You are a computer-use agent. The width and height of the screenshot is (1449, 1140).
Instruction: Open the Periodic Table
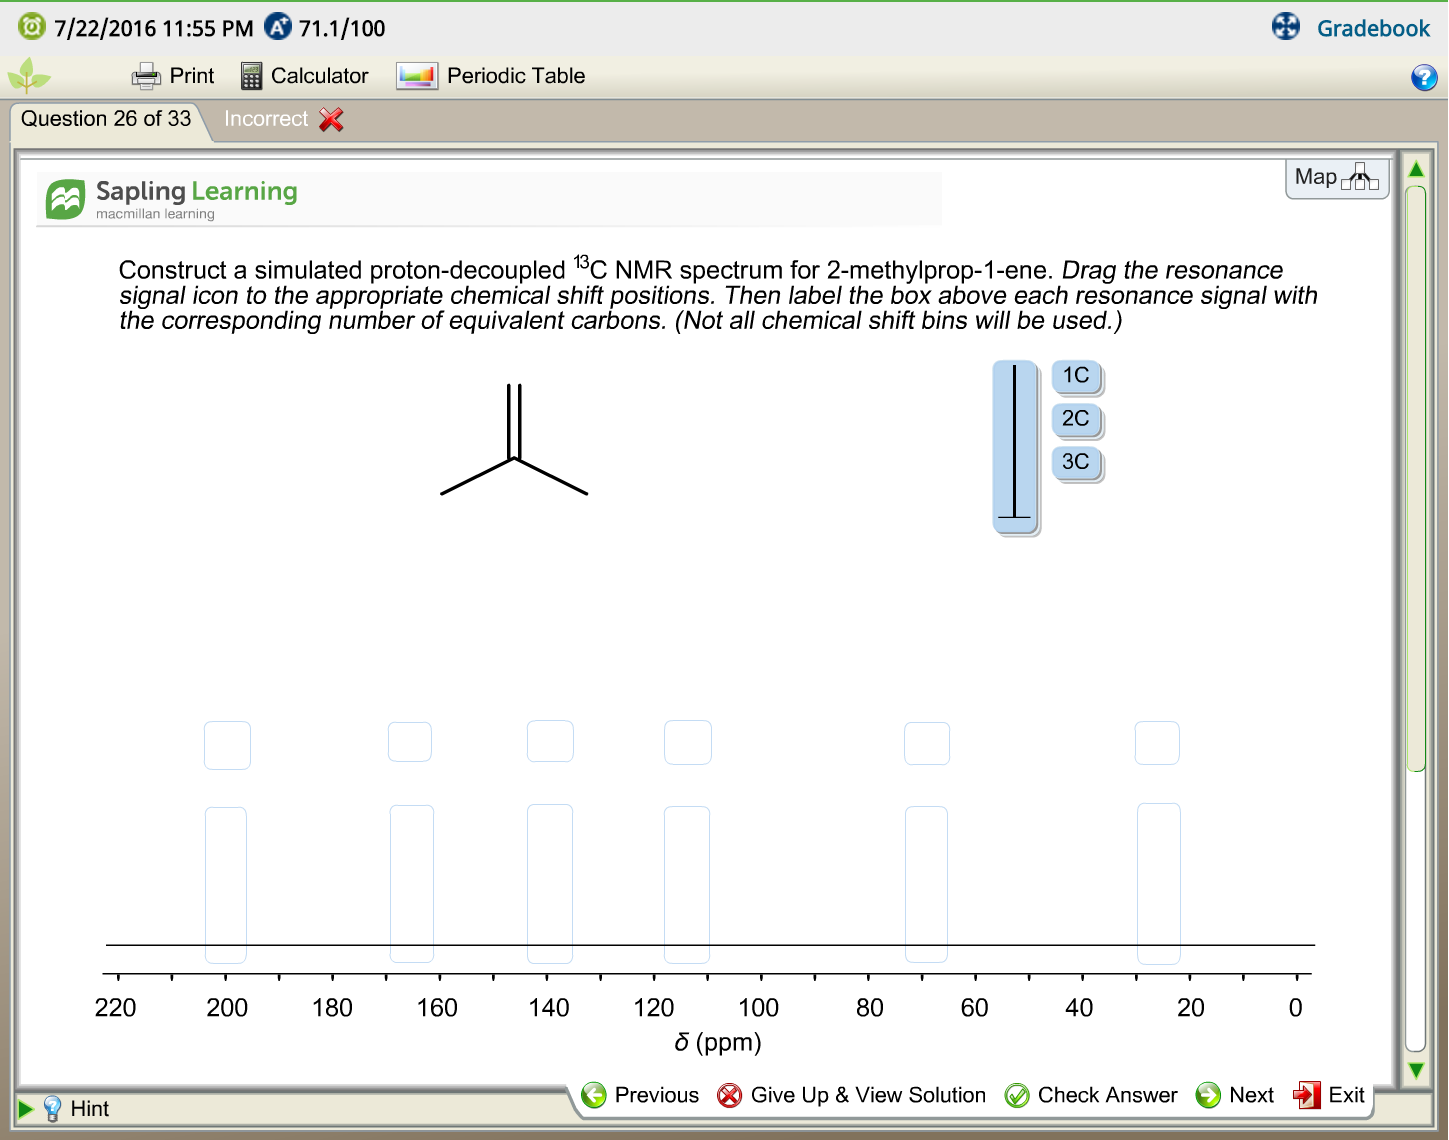(x=491, y=75)
